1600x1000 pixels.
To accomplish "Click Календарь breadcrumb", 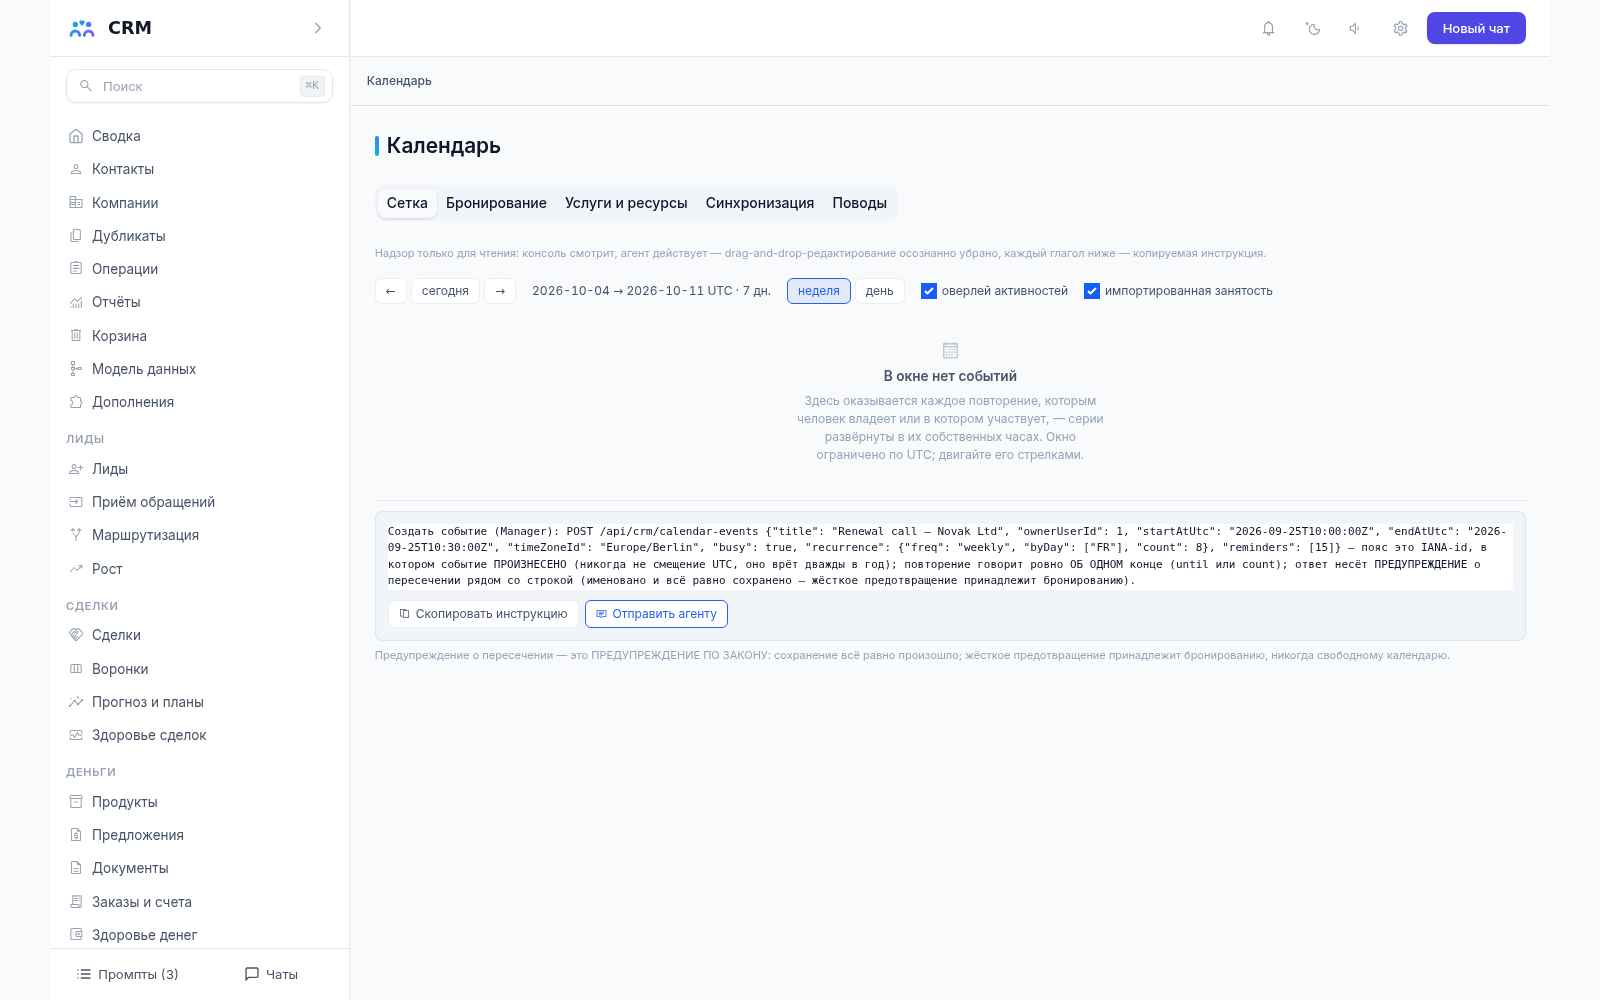I will pyautogui.click(x=399, y=81).
